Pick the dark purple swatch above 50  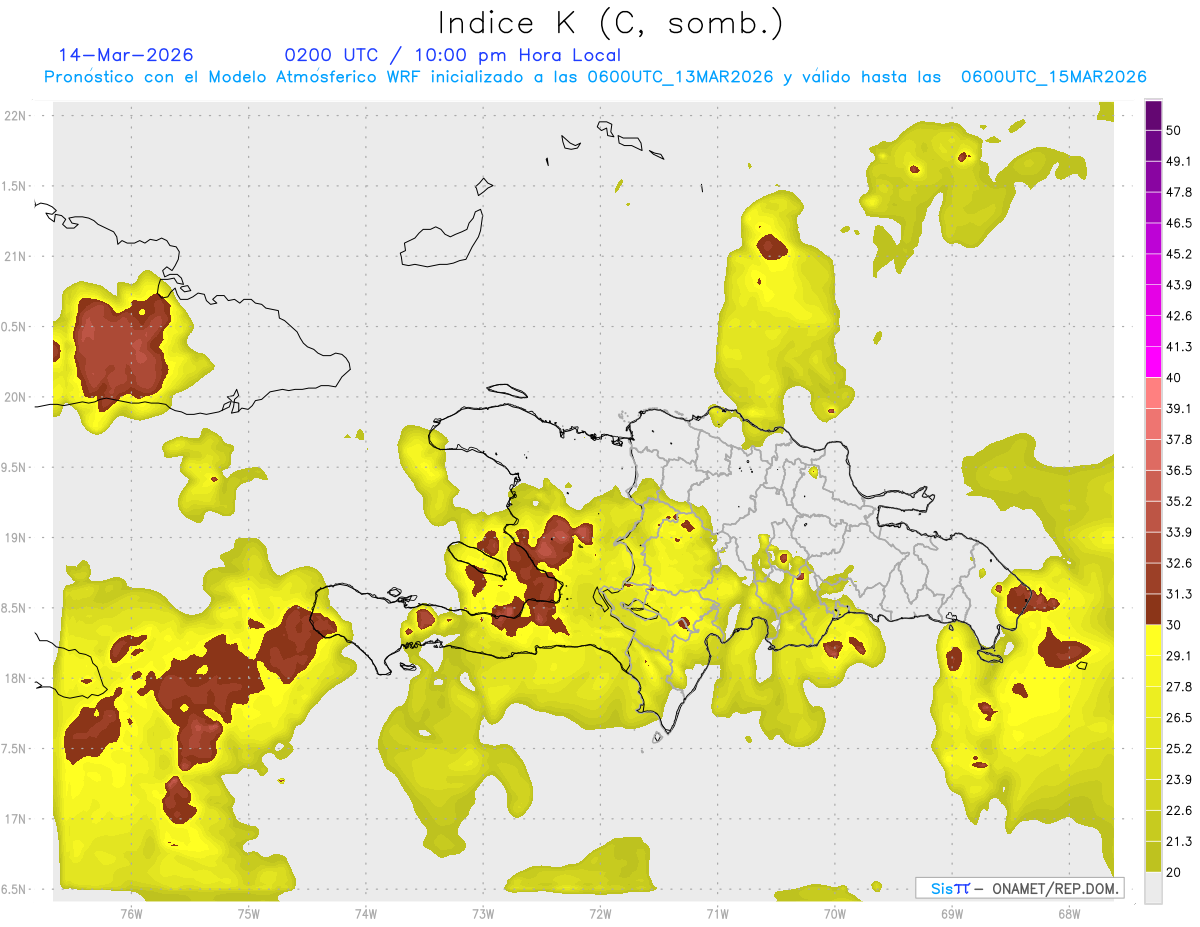pyautogui.click(x=1153, y=115)
